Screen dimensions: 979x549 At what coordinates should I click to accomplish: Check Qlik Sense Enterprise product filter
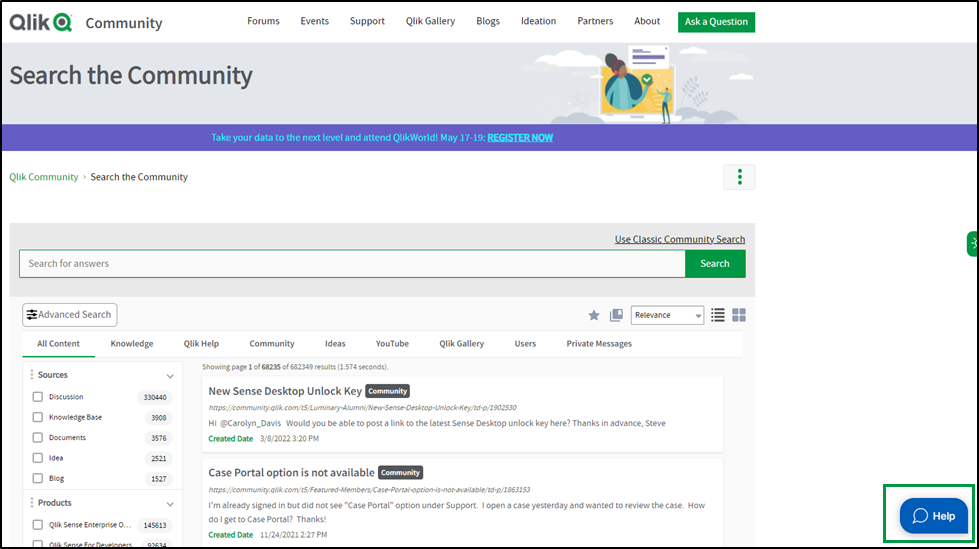[x=37, y=525]
